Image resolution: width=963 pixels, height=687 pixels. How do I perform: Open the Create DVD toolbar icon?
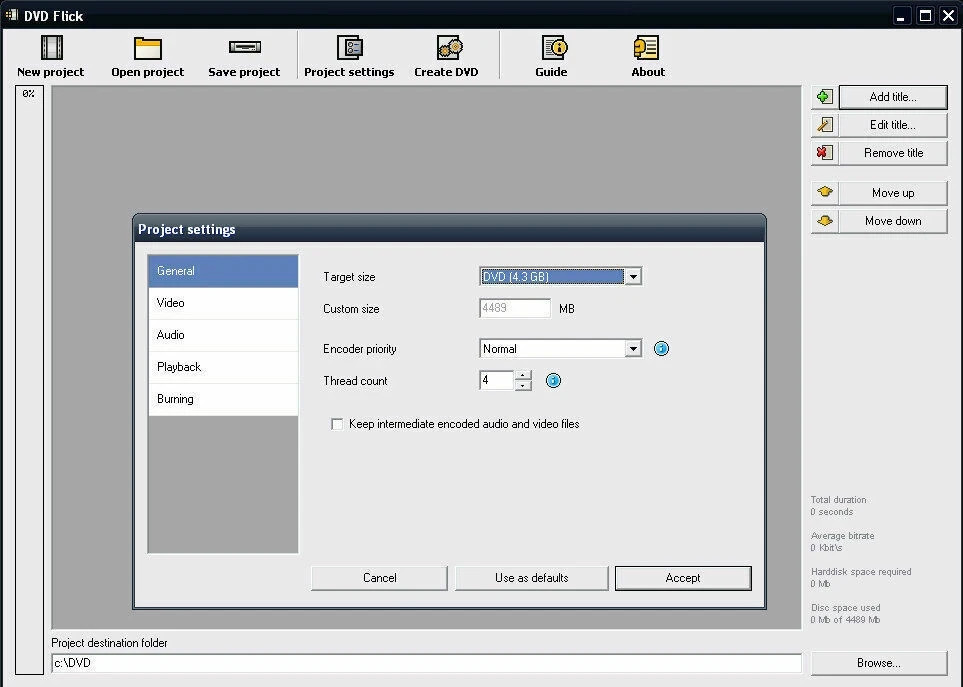tap(447, 54)
